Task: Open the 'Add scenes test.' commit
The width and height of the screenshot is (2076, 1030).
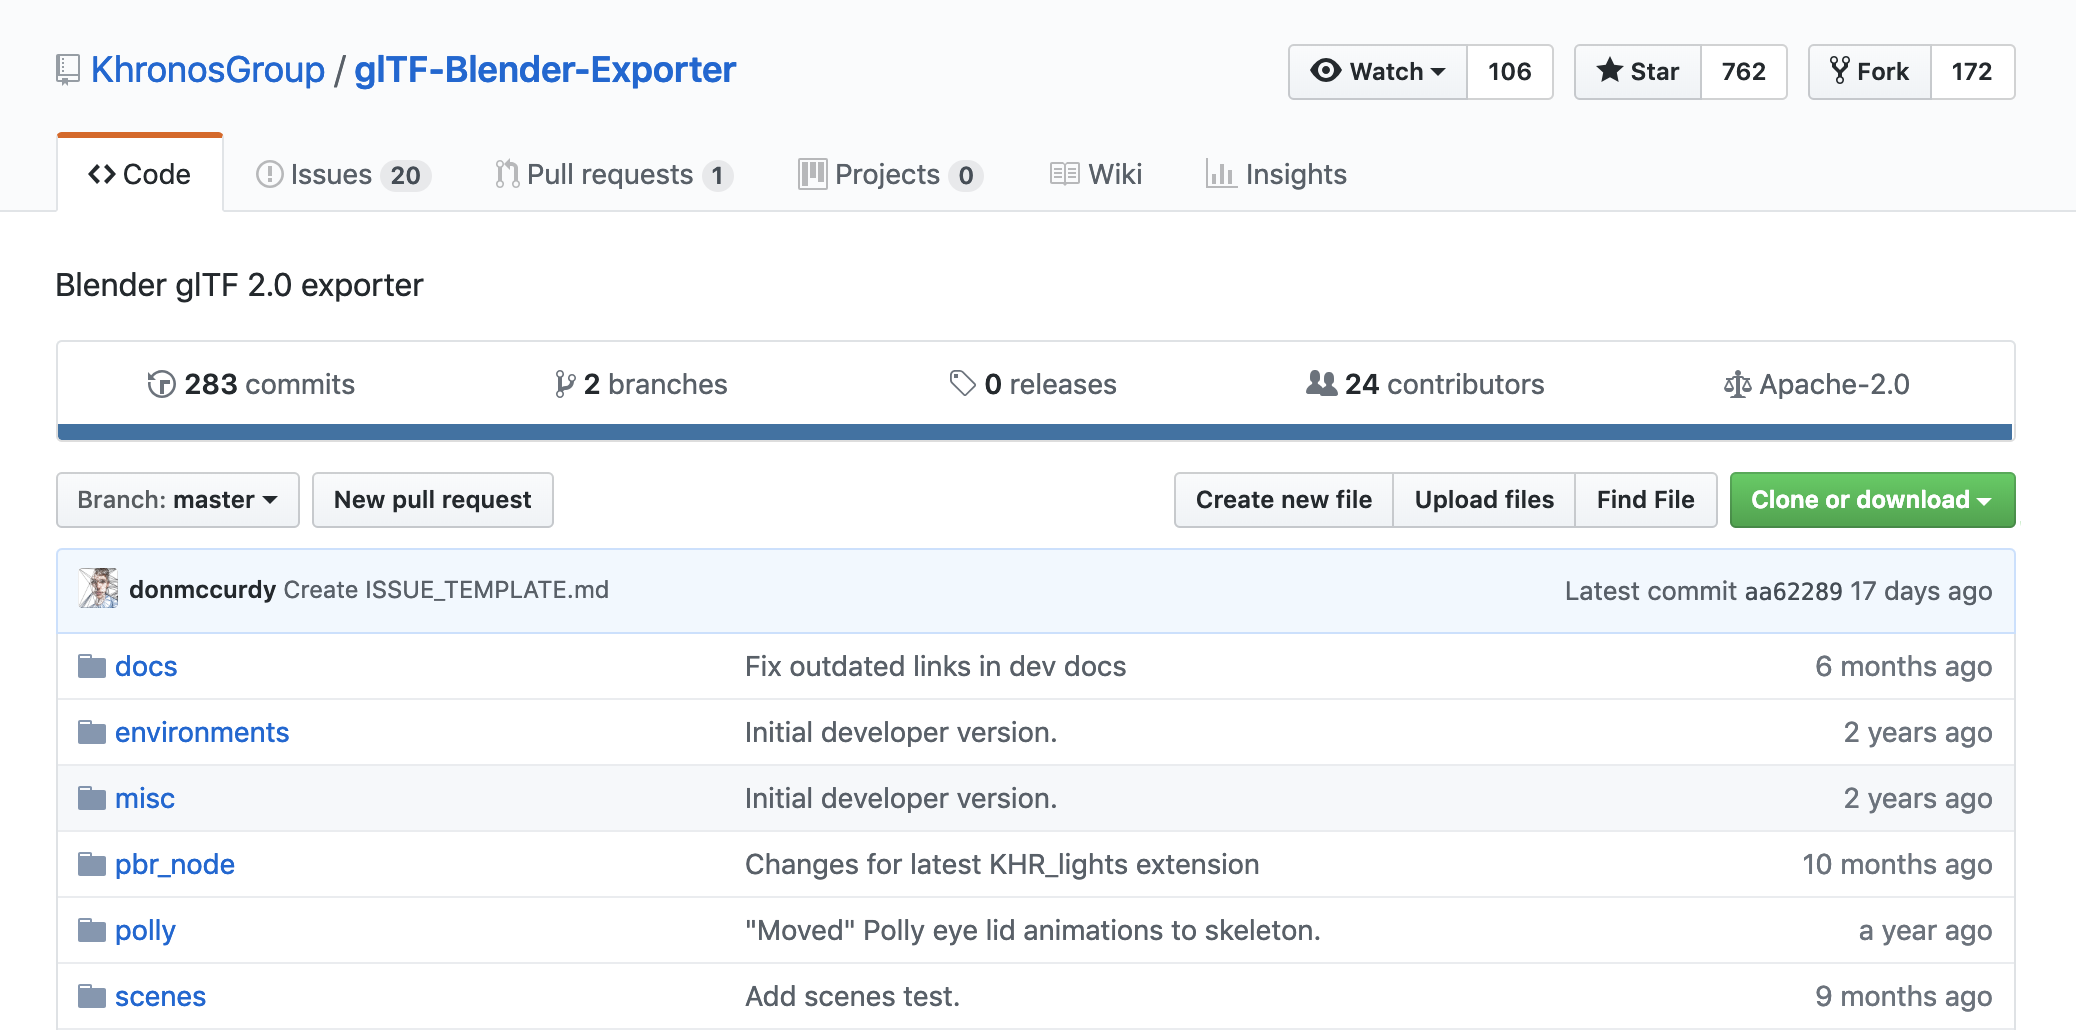Action: [852, 996]
